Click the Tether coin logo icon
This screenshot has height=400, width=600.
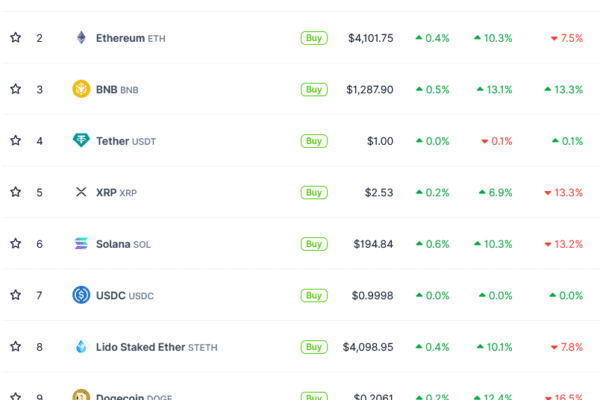(81, 141)
